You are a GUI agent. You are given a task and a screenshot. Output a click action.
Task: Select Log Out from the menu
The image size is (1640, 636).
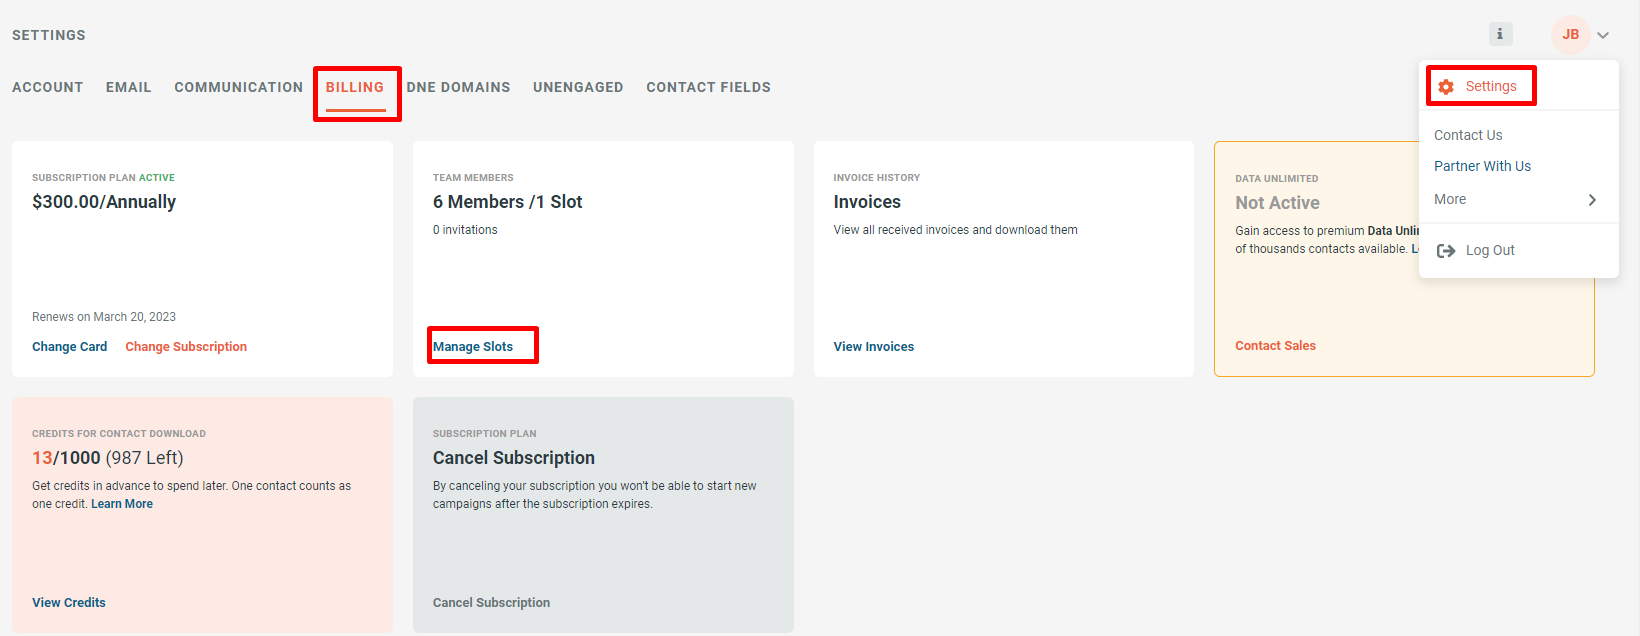click(x=1490, y=250)
